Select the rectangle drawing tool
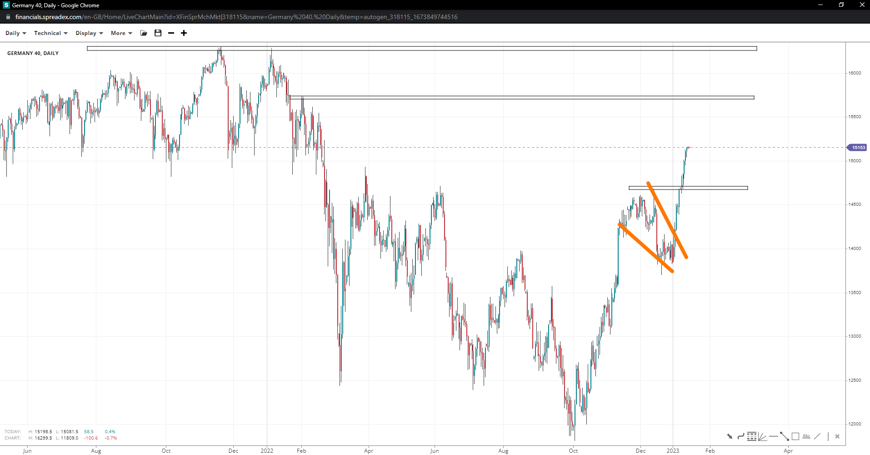The image size is (870, 455). 795,437
